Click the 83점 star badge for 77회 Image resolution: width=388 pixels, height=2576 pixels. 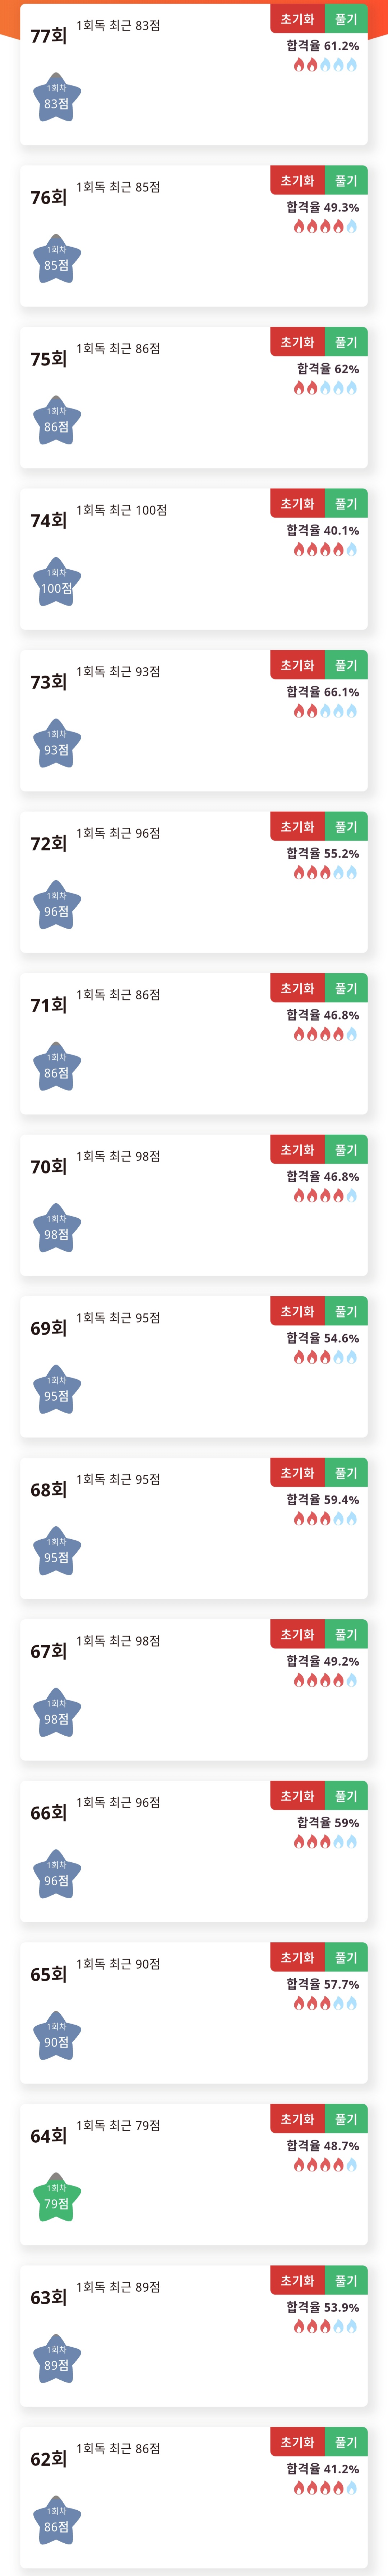point(56,98)
